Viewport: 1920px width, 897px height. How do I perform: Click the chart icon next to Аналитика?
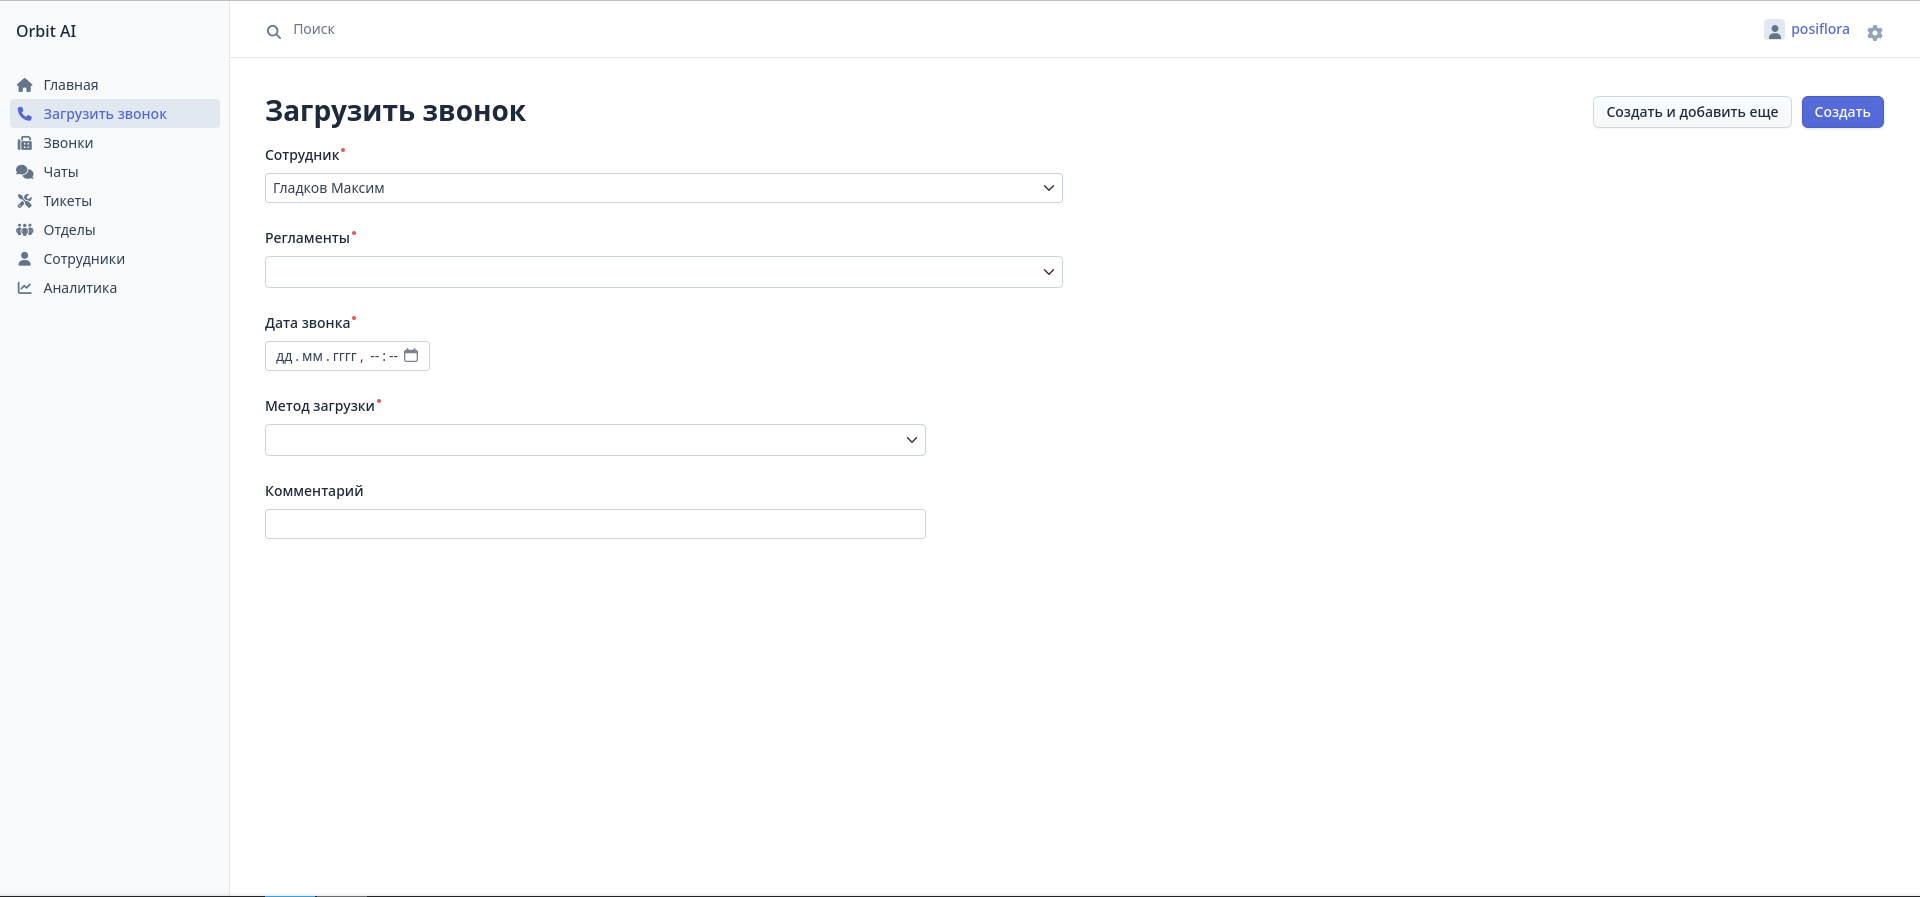[x=25, y=288]
